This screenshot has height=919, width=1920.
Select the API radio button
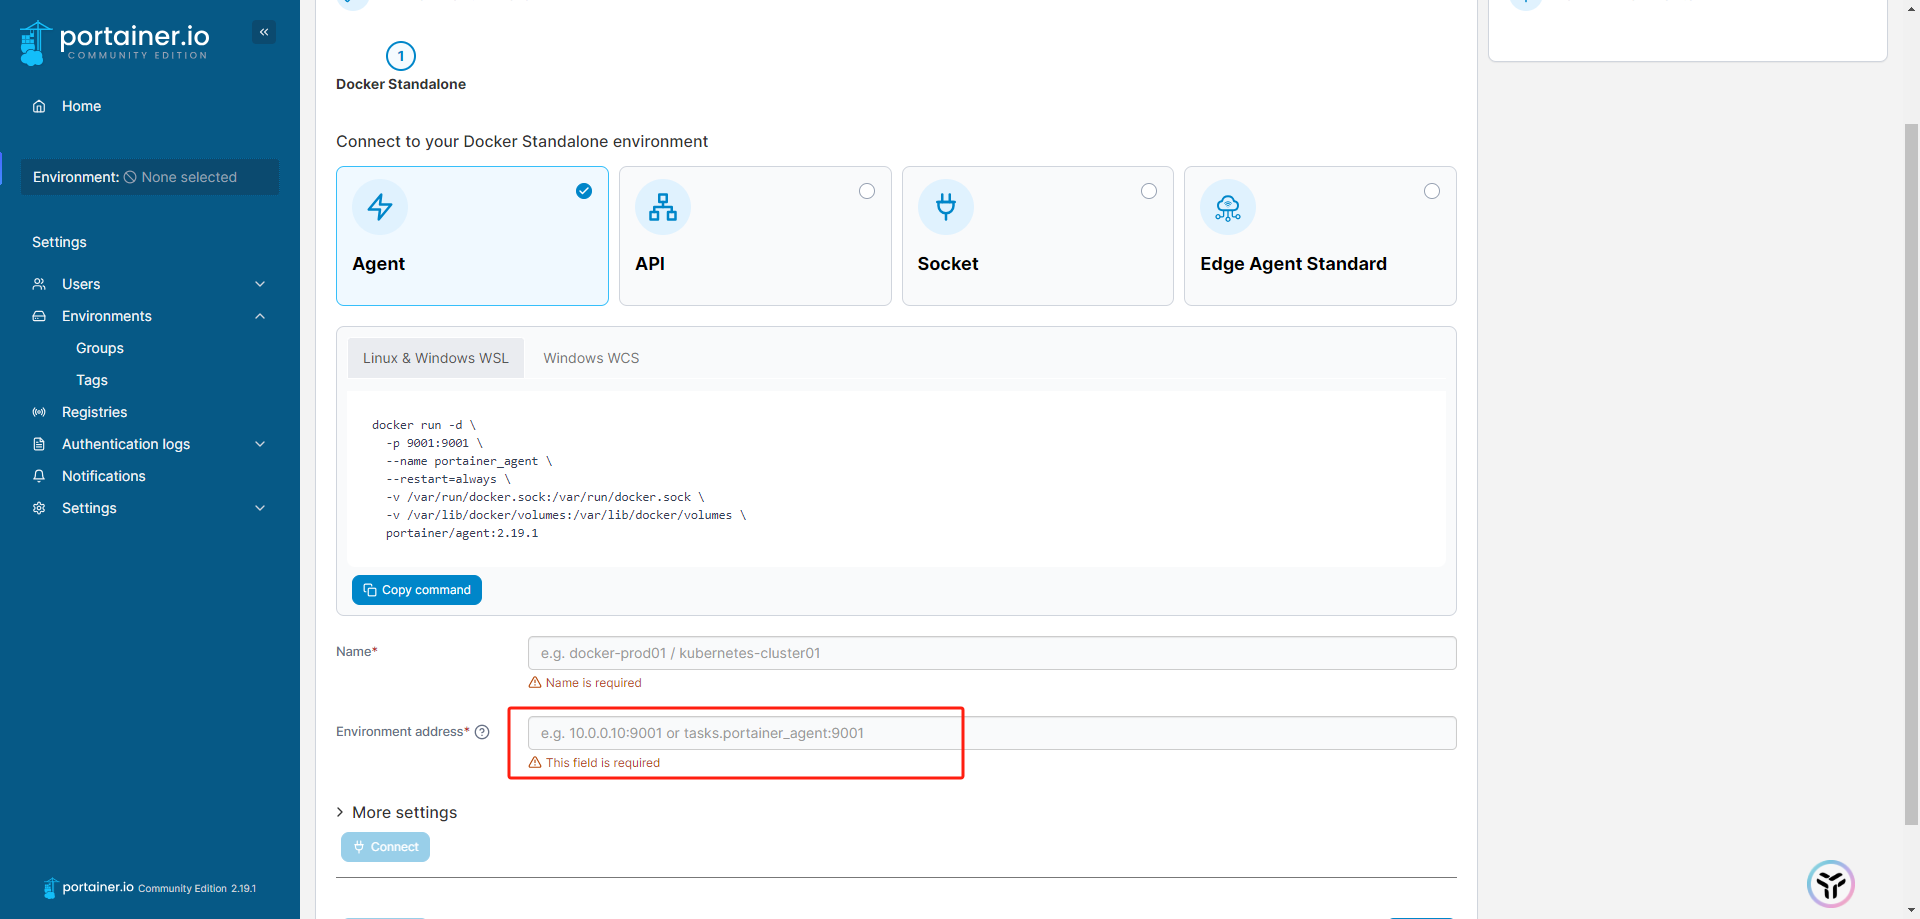[867, 191]
